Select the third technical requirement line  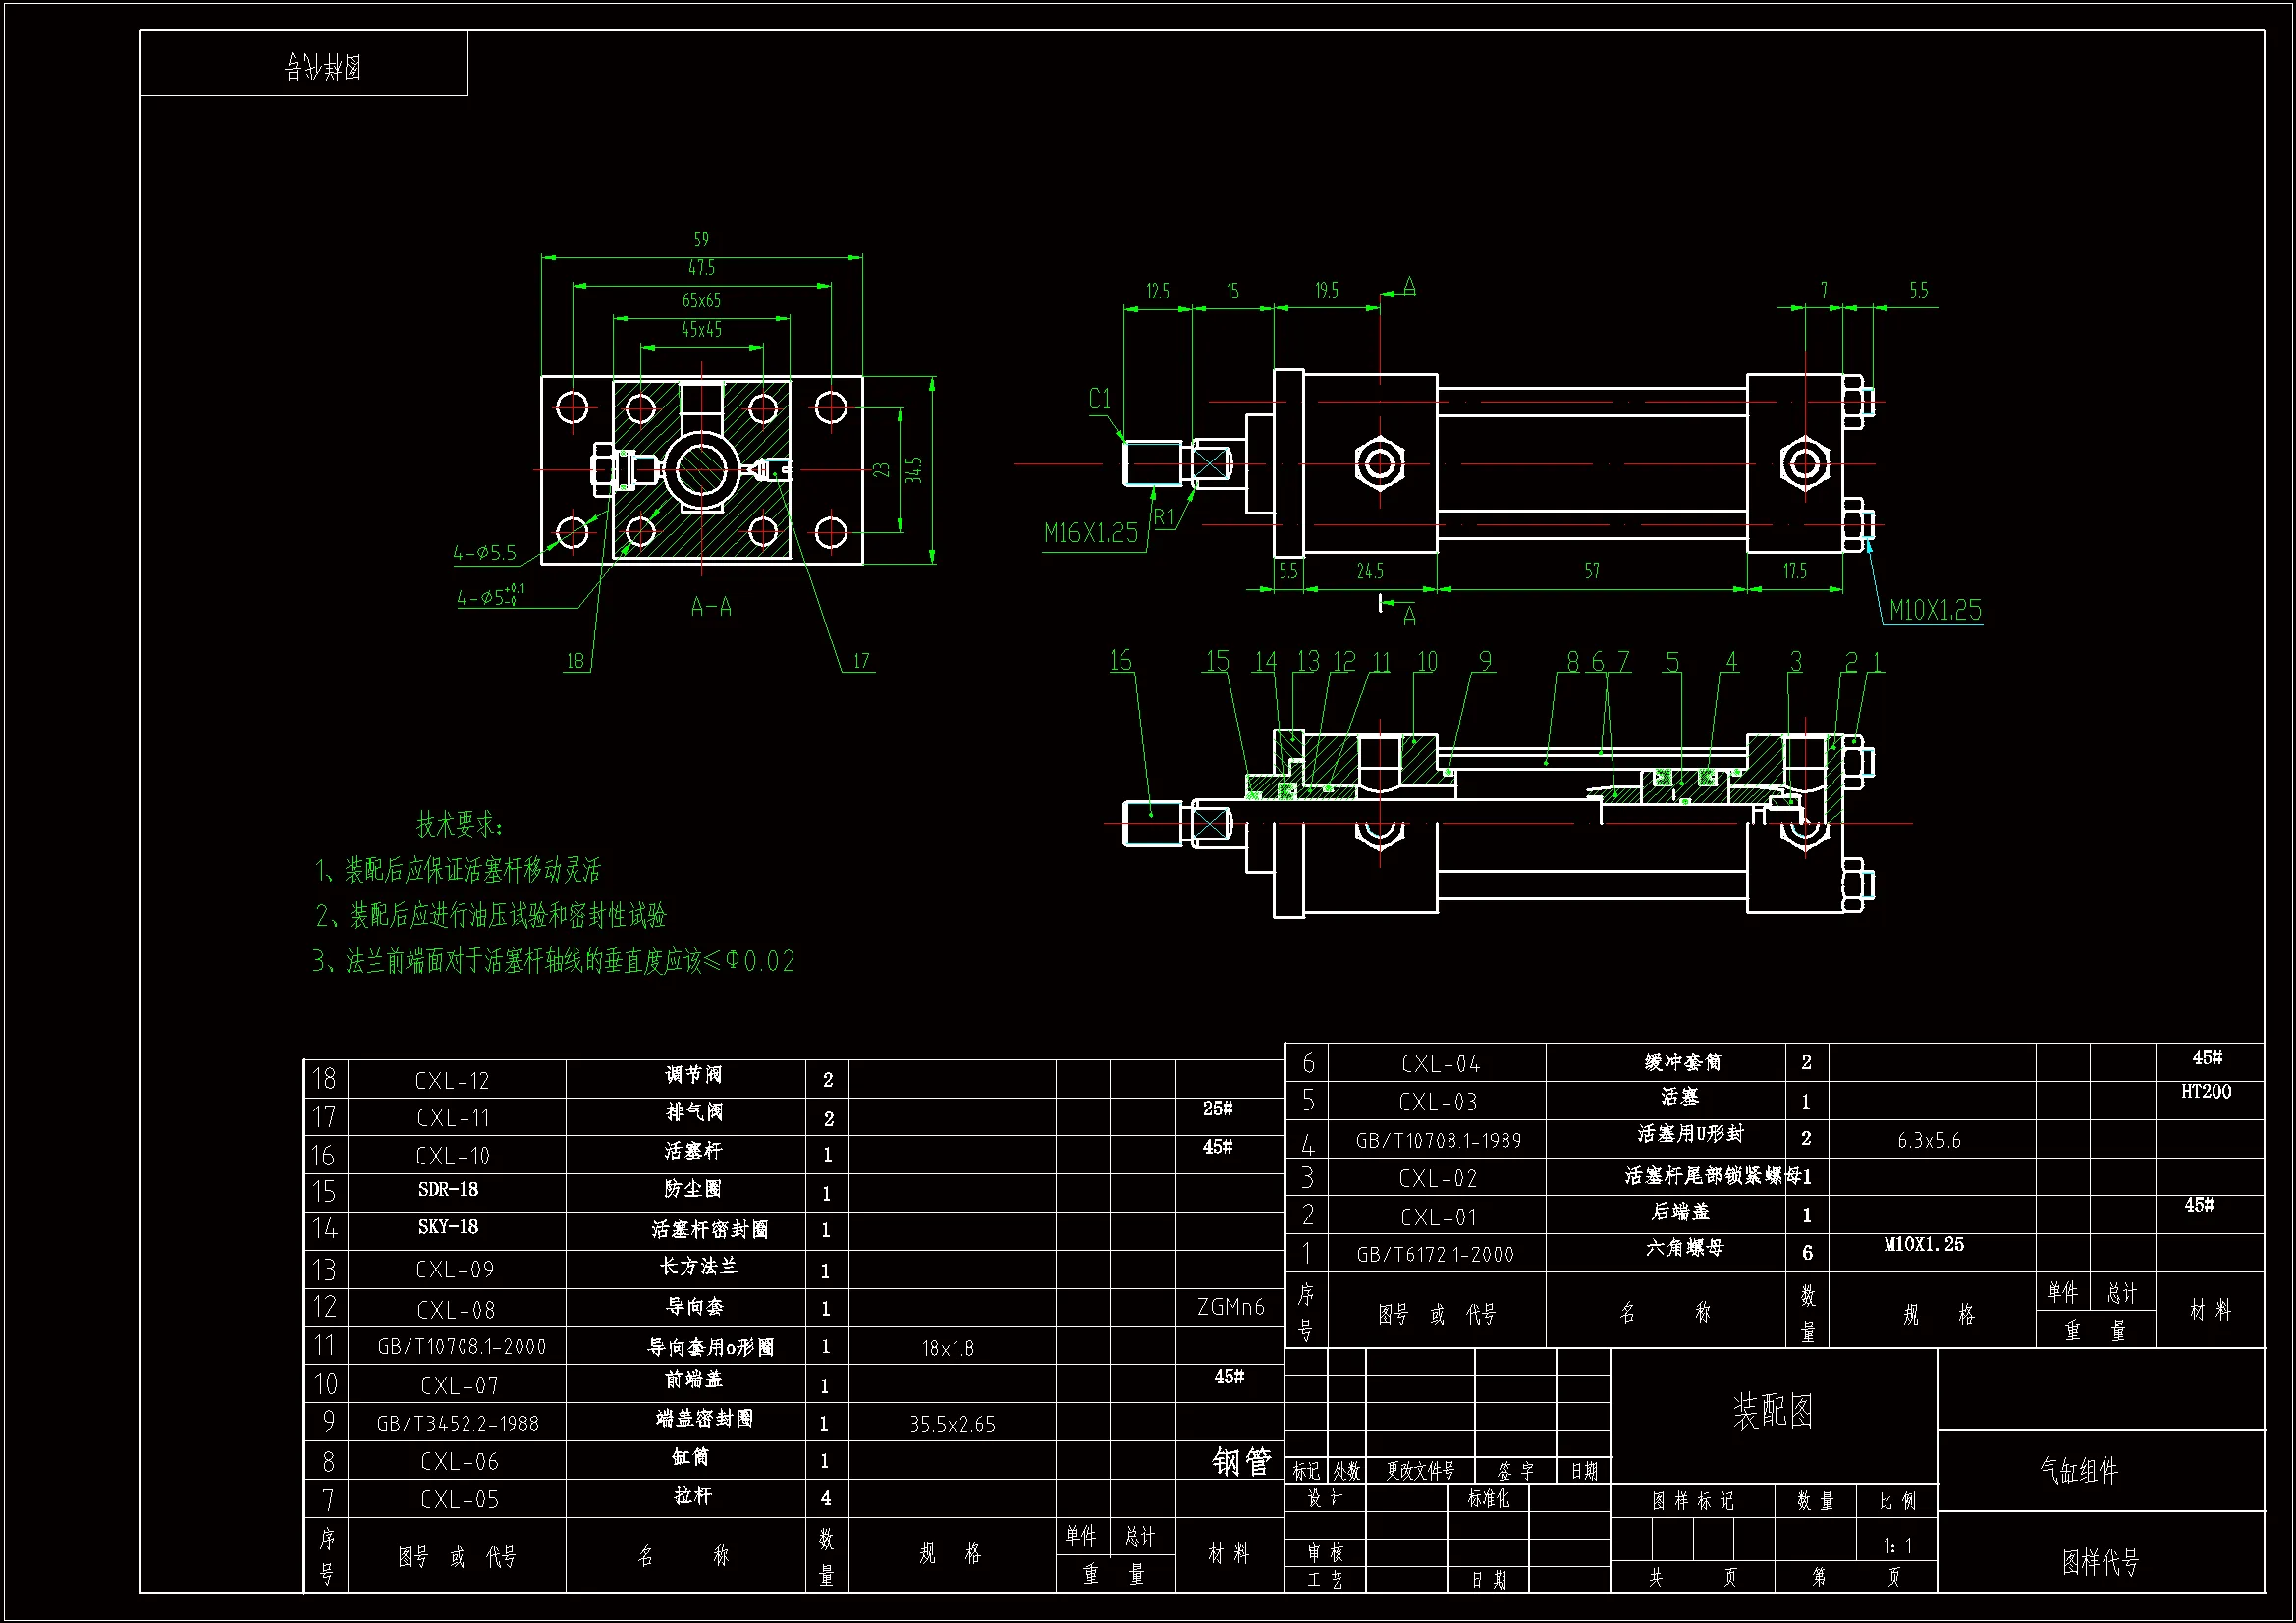553,961
